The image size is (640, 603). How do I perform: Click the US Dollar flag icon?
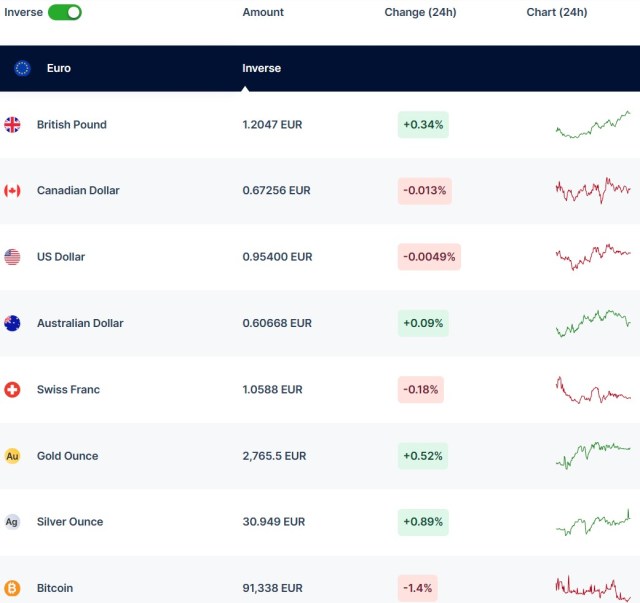[x=12, y=257]
